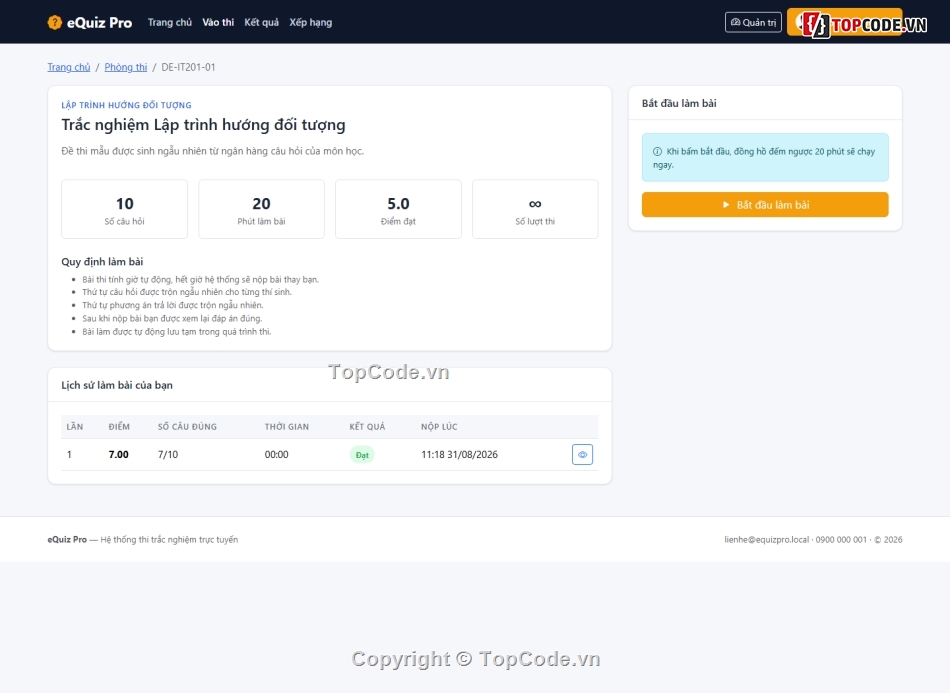
Task: Click the time cell 00:00
Action: (x=276, y=454)
